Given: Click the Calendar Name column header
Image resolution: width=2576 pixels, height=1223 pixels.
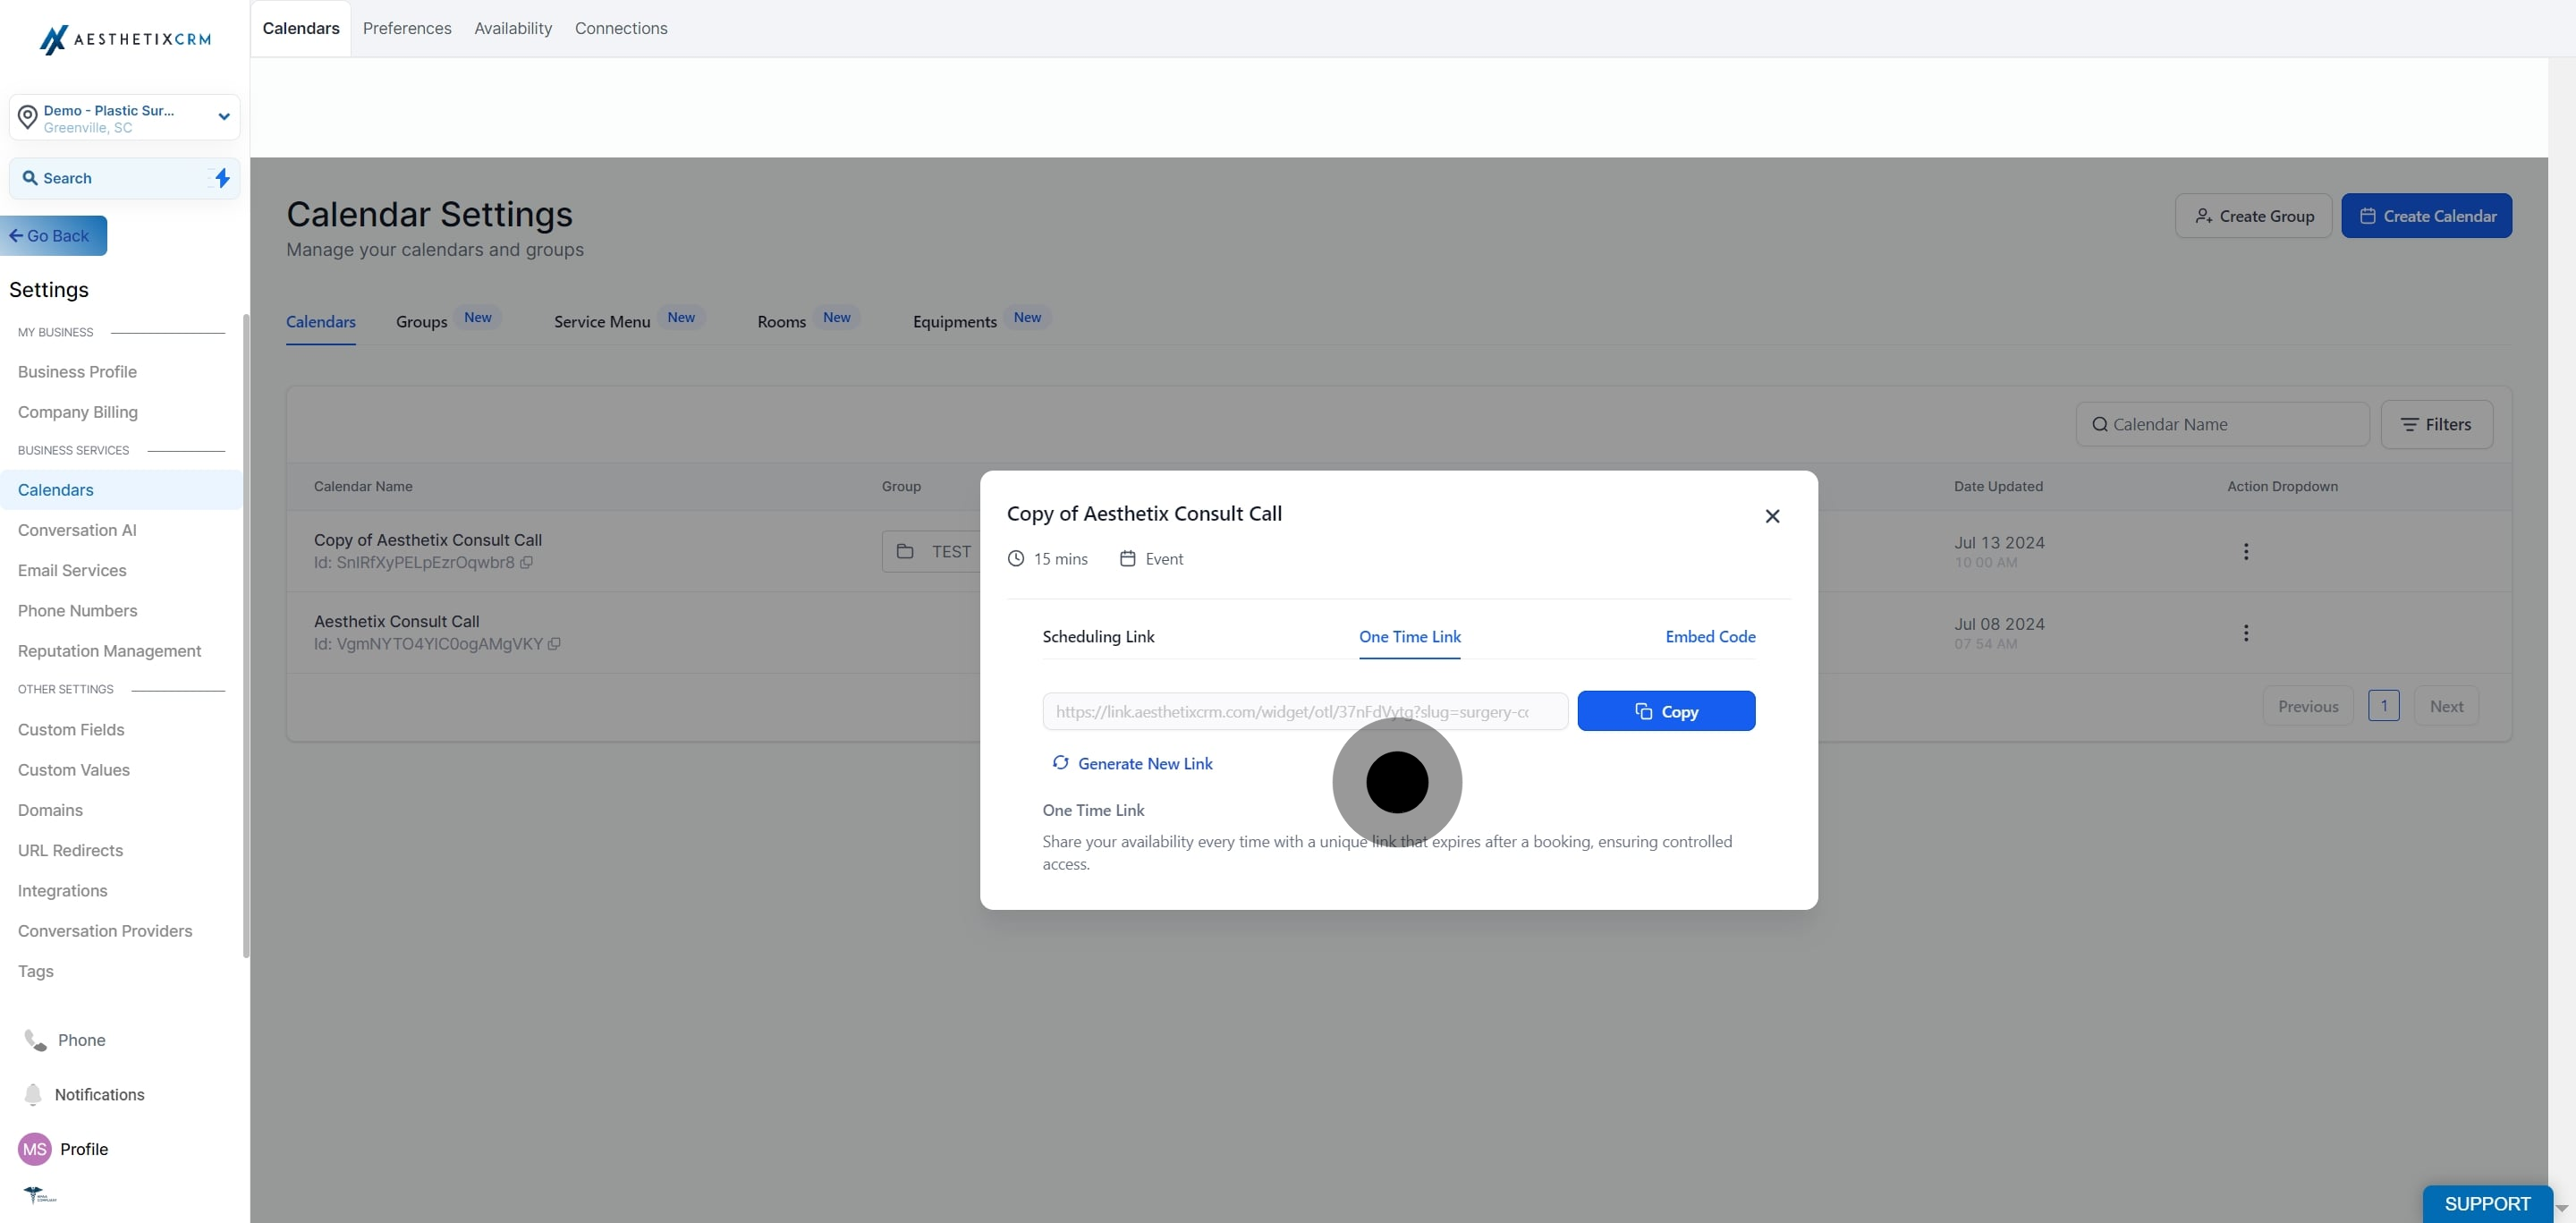Looking at the screenshot, I should pos(363,486).
